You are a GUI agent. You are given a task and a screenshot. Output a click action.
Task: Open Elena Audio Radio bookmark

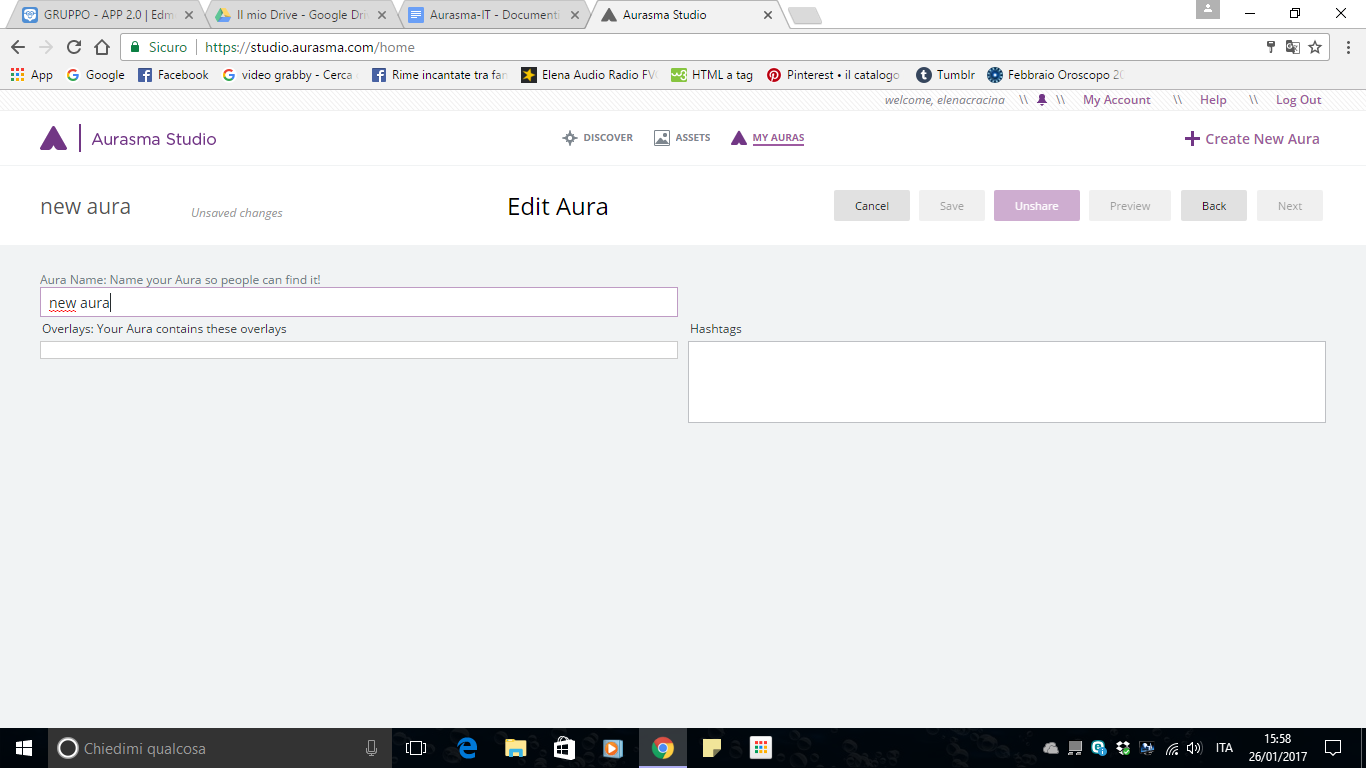[589, 75]
